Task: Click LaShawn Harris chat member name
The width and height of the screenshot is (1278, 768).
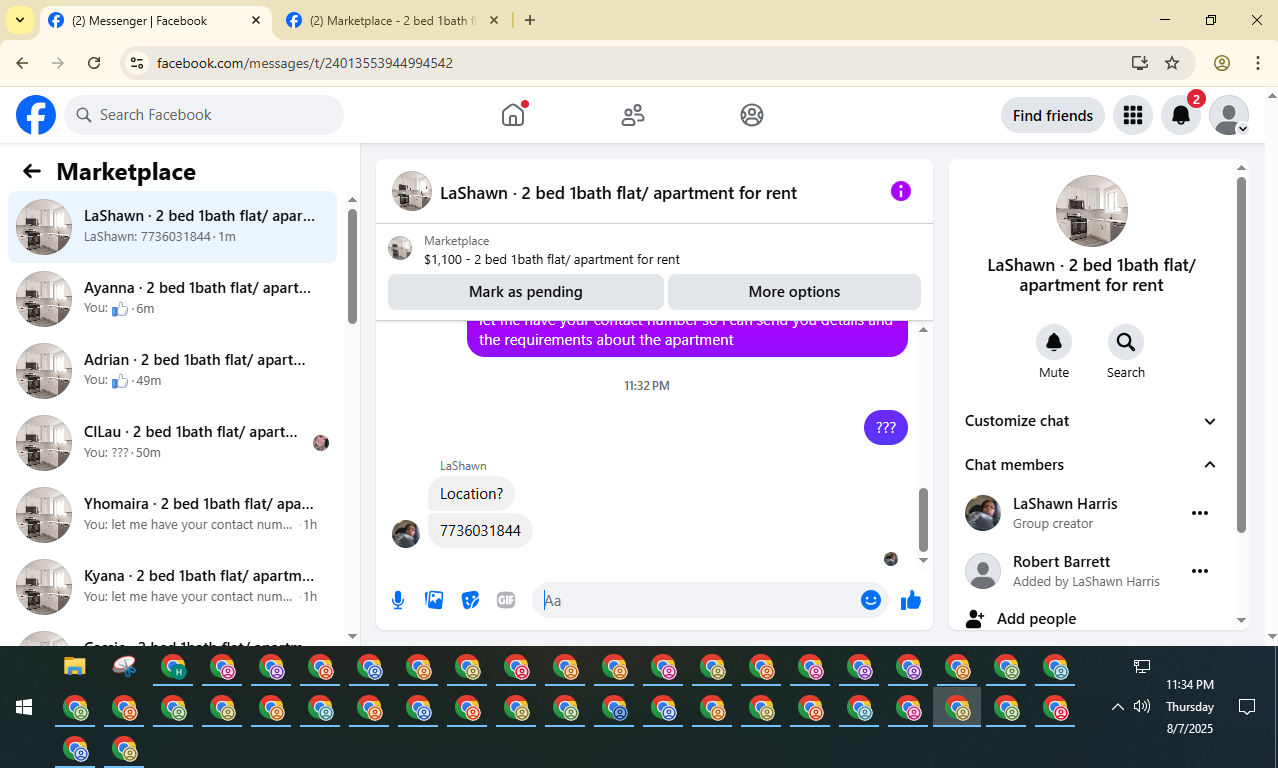Action: [1065, 504]
